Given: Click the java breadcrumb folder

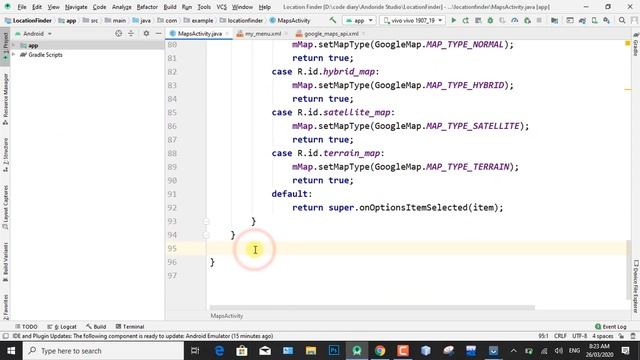Looking at the screenshot, I should click(x=142, y=20).
